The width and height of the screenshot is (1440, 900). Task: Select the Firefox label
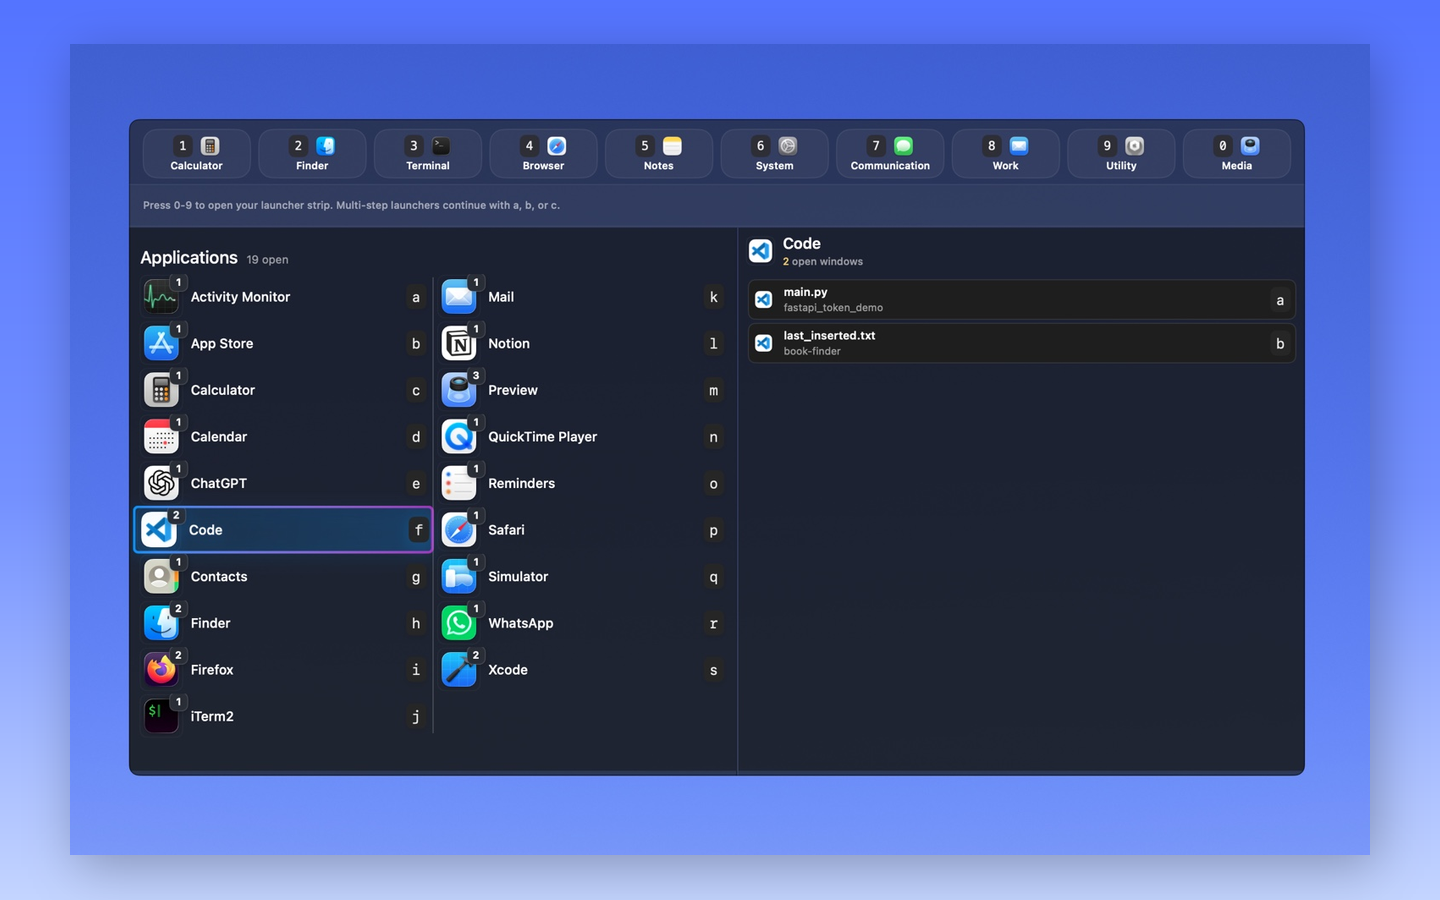click(212, 670)
